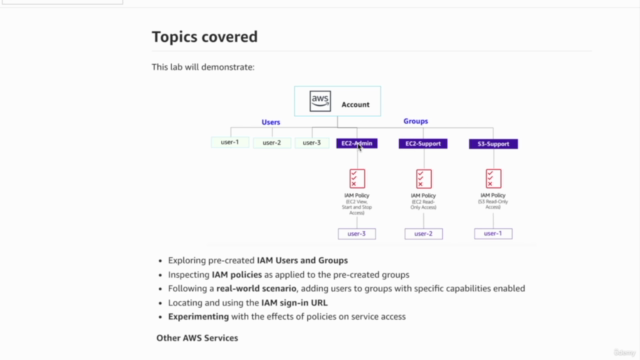Click the bullet about Inspecting IAM policies
The width and height of the screenshot is (640, 360).
[289, 275]
